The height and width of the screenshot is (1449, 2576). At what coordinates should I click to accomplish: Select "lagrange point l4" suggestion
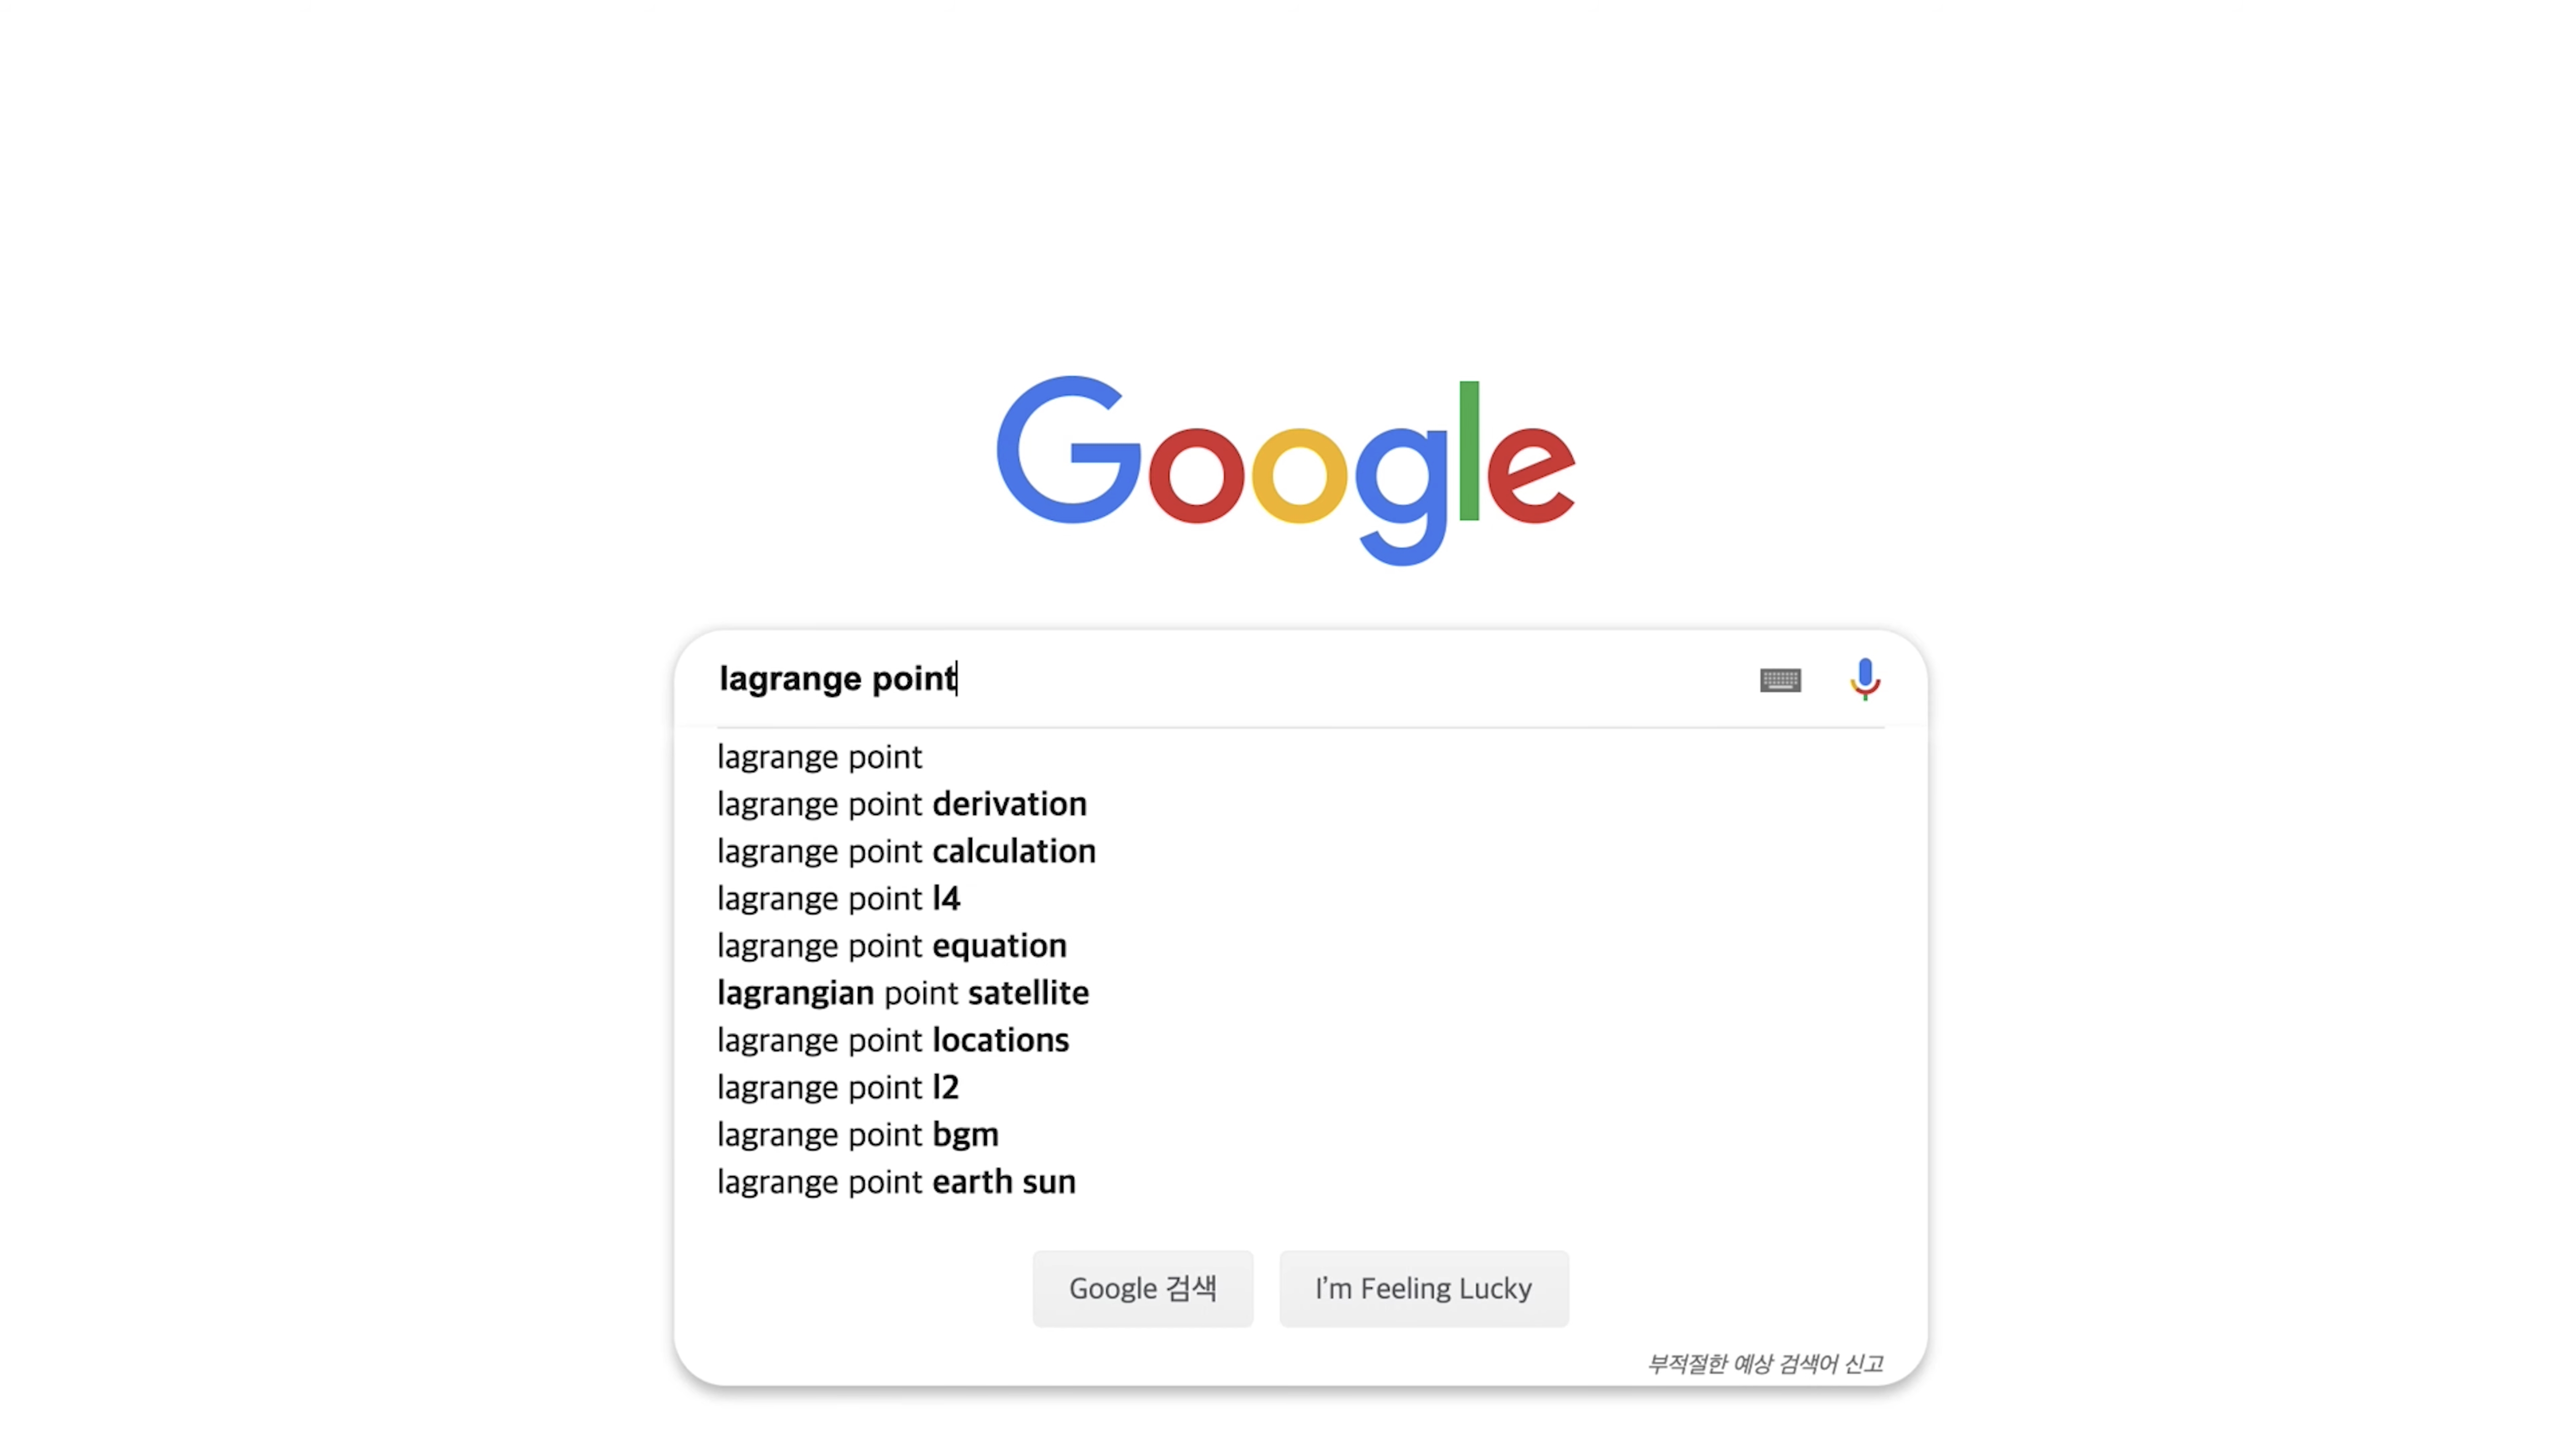[x=1300, y=898]
